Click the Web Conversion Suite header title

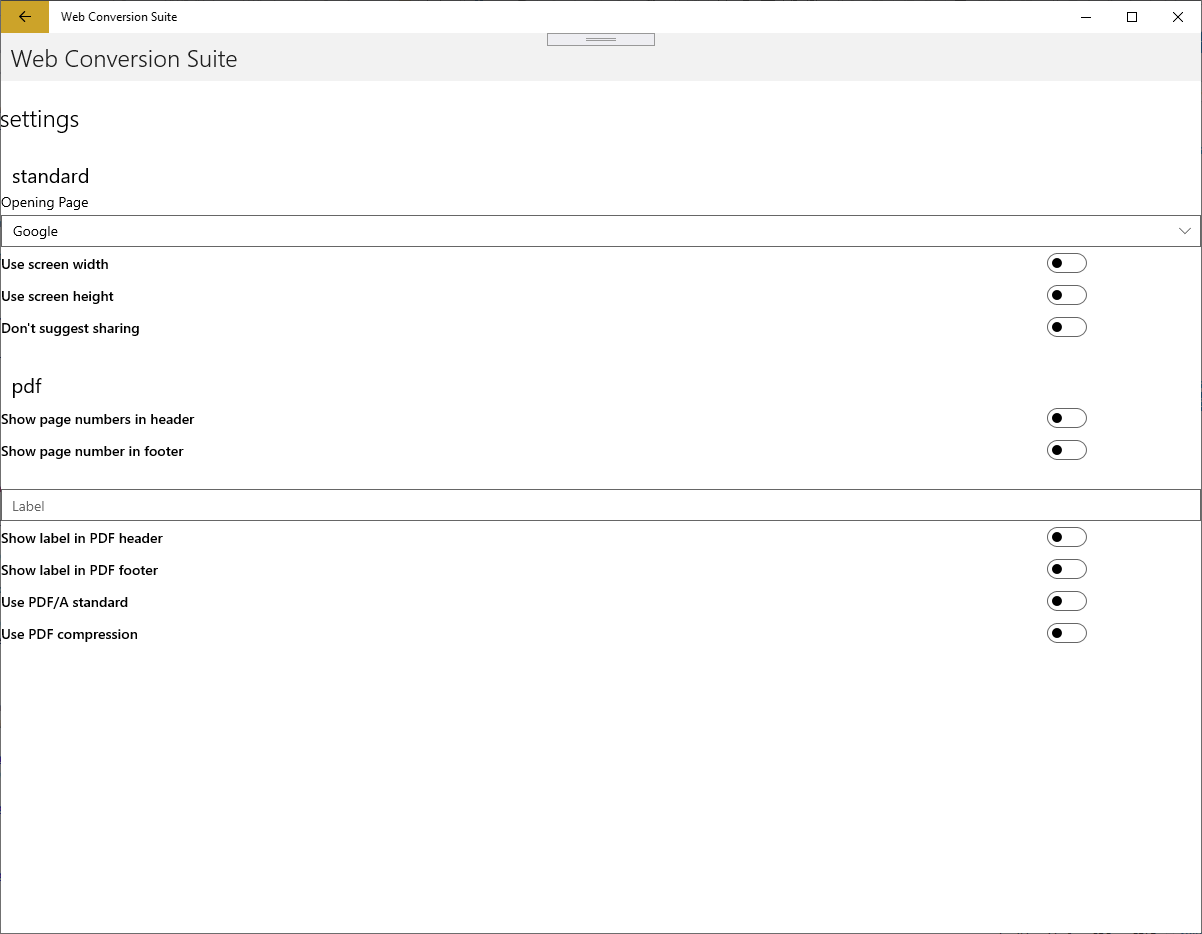click(124, 59)
